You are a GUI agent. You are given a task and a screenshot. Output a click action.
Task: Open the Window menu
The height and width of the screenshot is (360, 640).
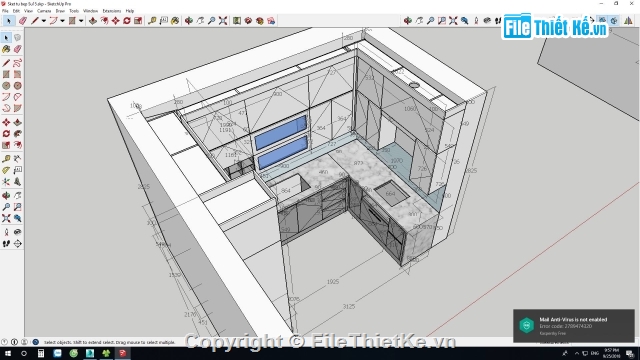pos(90,11)
